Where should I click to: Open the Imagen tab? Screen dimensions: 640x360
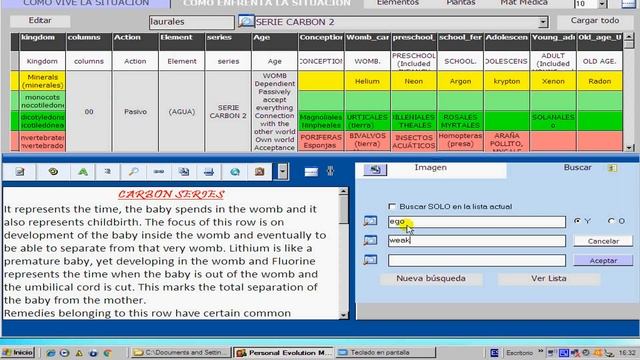coord(430,167)
